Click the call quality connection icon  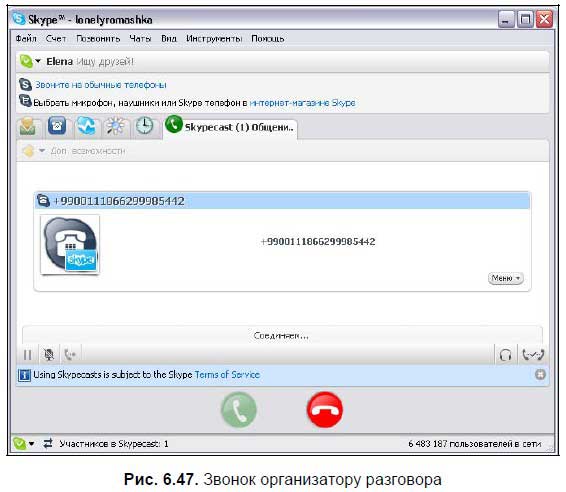(533, 355)
